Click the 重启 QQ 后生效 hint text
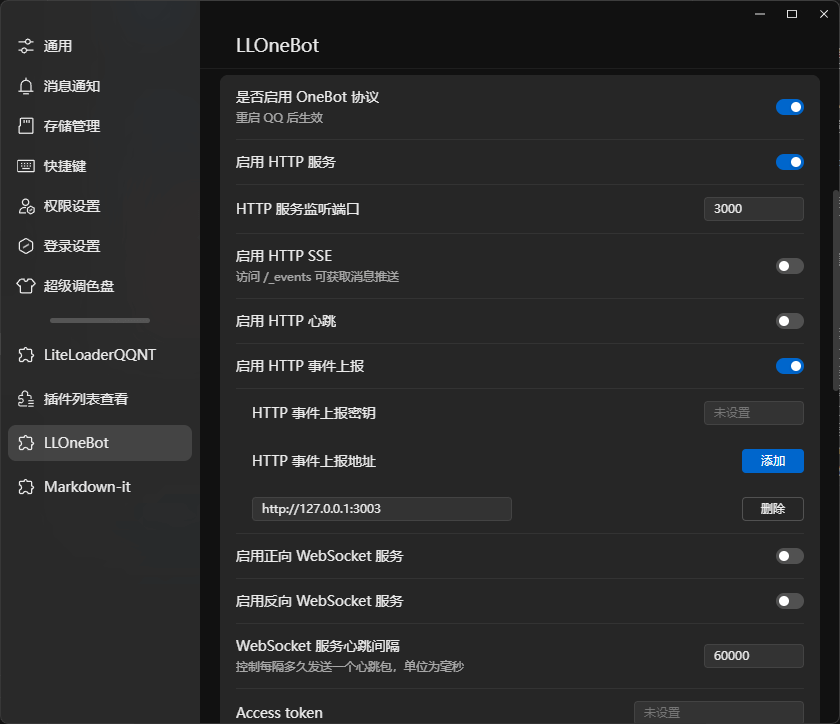This screenshot has height=724, width=840. (x=280, y=118)
